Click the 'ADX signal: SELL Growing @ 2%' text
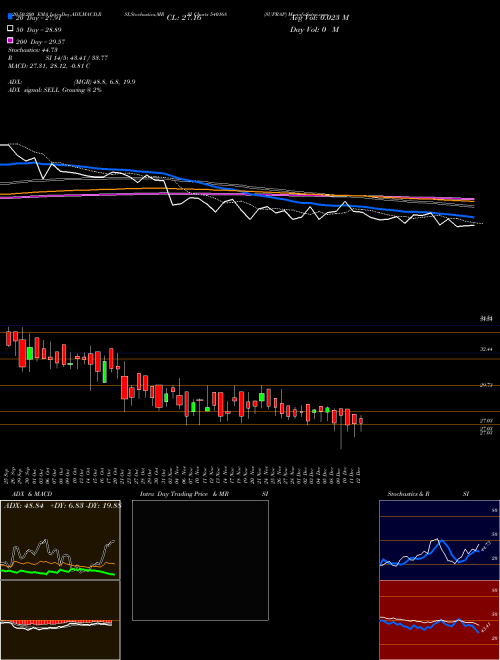The image size is (500, 660). 55,90
